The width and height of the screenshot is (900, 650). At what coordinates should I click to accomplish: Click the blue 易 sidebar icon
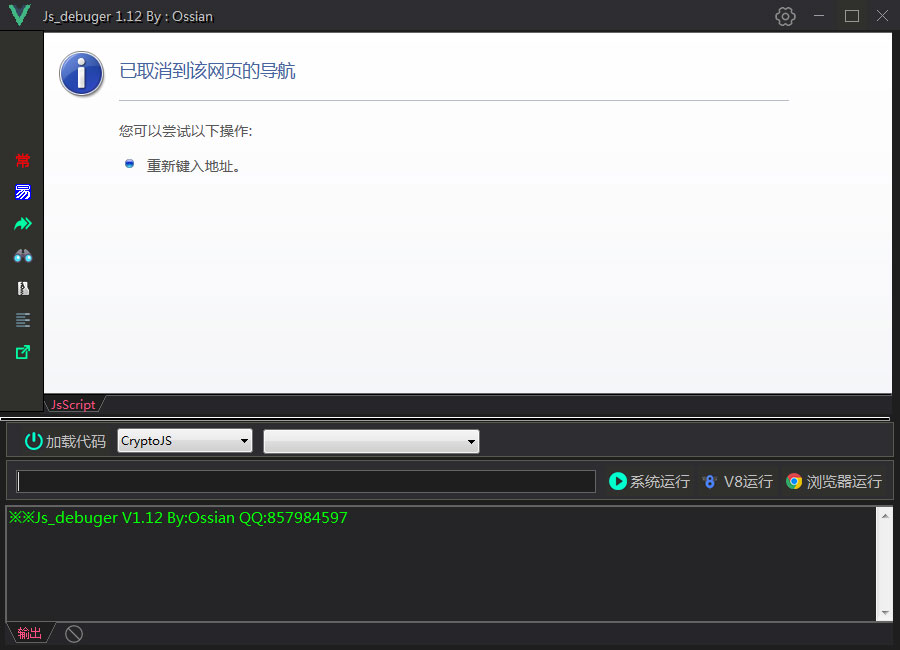(x=22, y=192)
